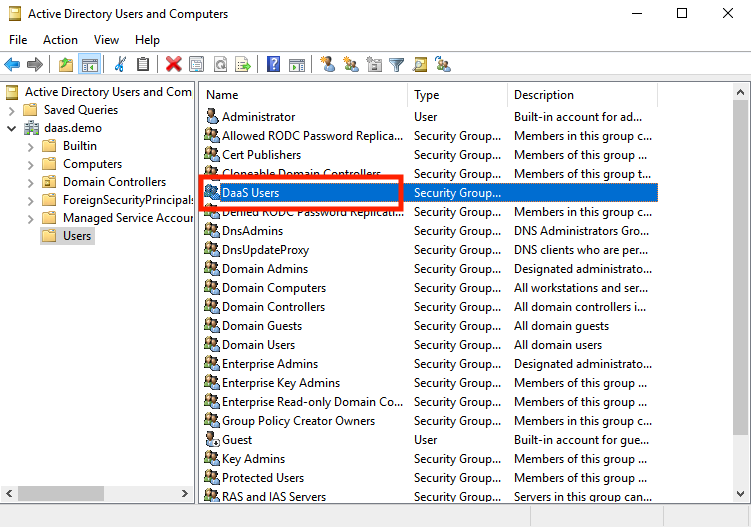The height and width of the screenshot is (527, 751).
Task: Select the Domain Guests row
Action: click(430, 326)
